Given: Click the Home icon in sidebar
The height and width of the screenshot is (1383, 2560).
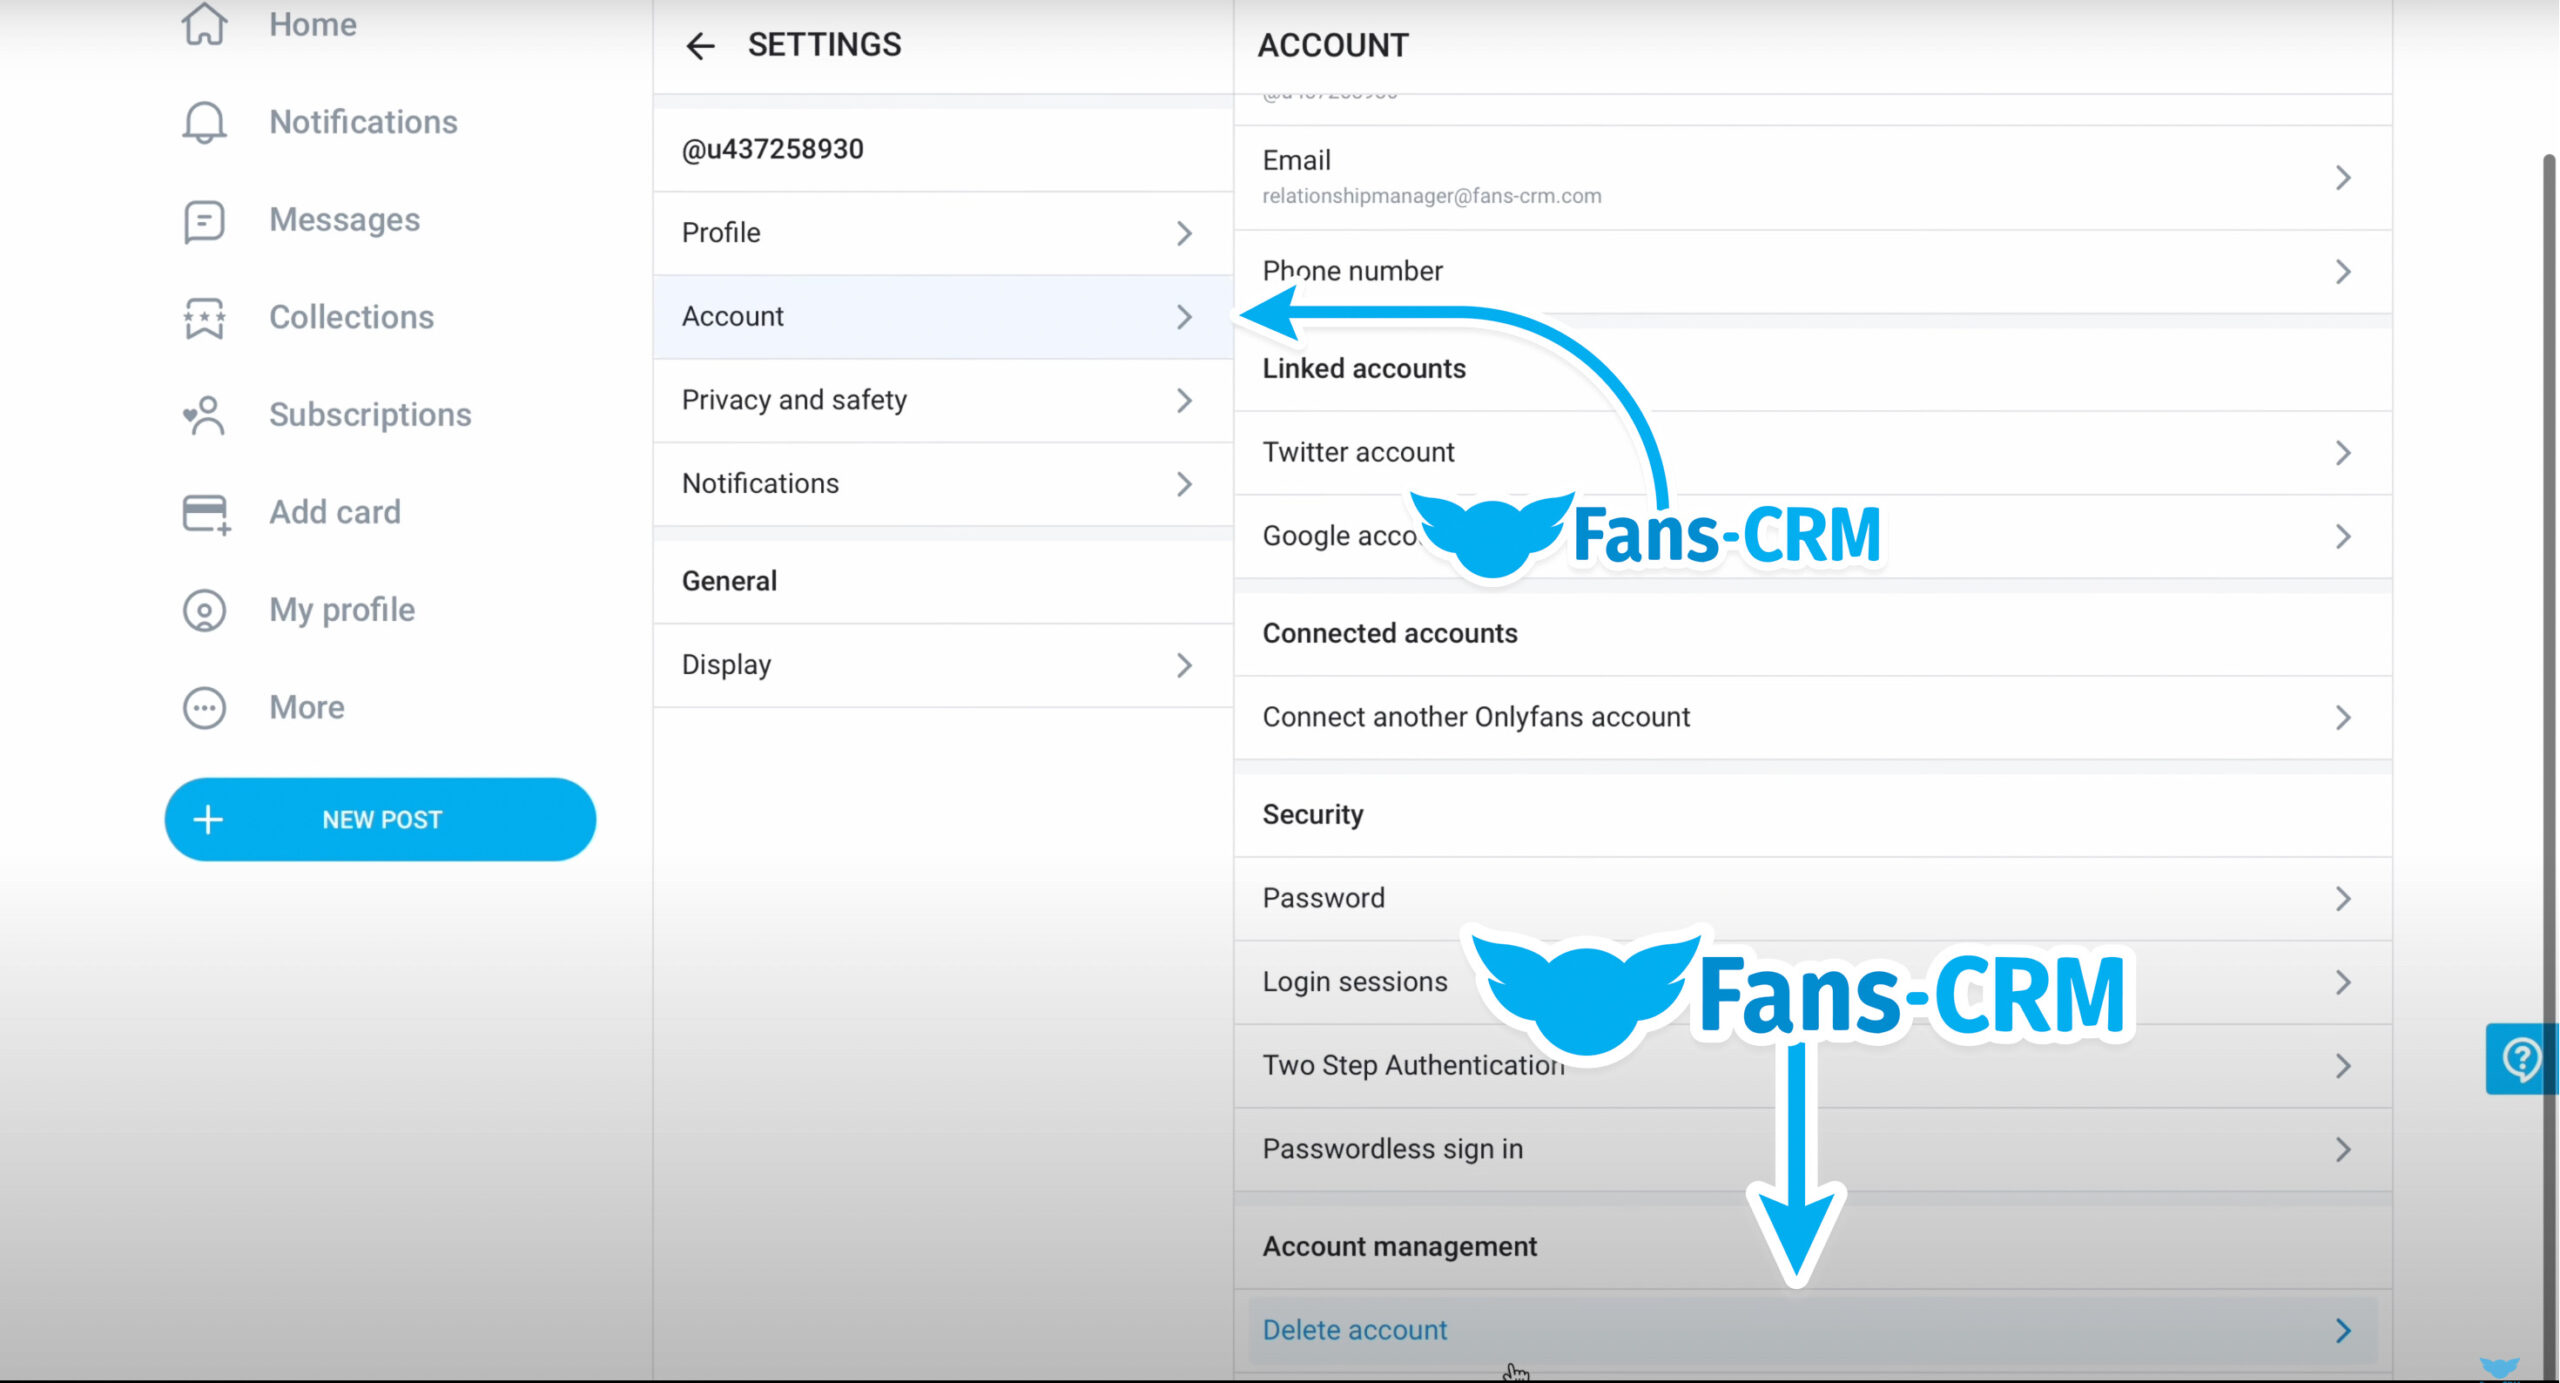Looking at the screenshot, I should coord(203,24).
